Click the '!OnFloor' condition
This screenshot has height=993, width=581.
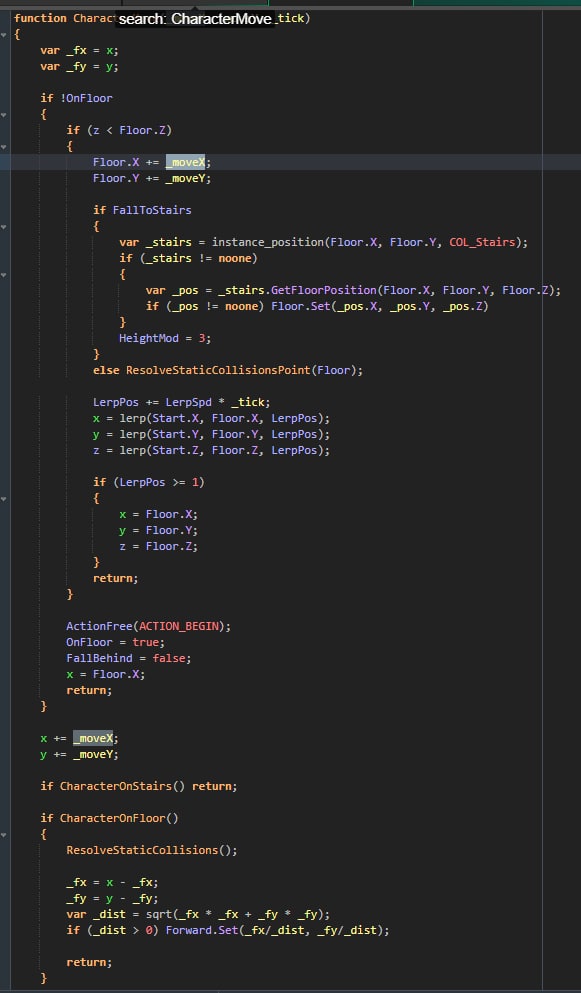pos(86,98)
